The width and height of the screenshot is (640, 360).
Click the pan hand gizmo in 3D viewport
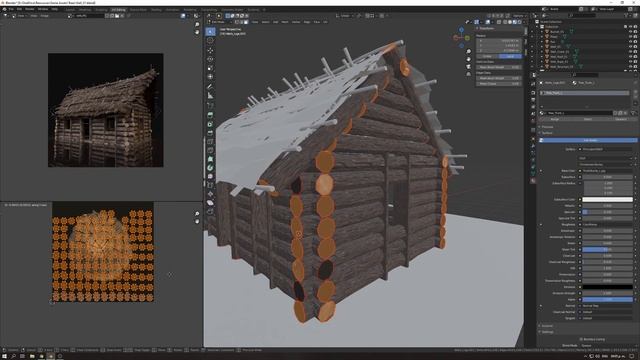tap(468, 59)
